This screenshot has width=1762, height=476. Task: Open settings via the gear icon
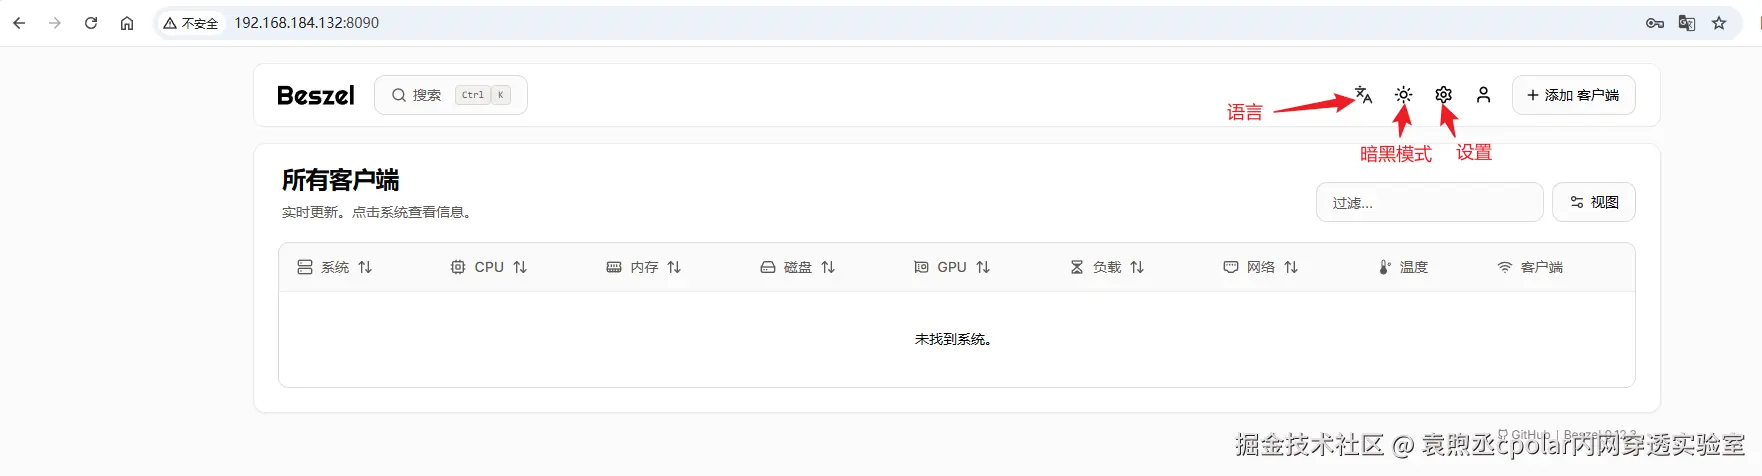(x=1444, y=95)
